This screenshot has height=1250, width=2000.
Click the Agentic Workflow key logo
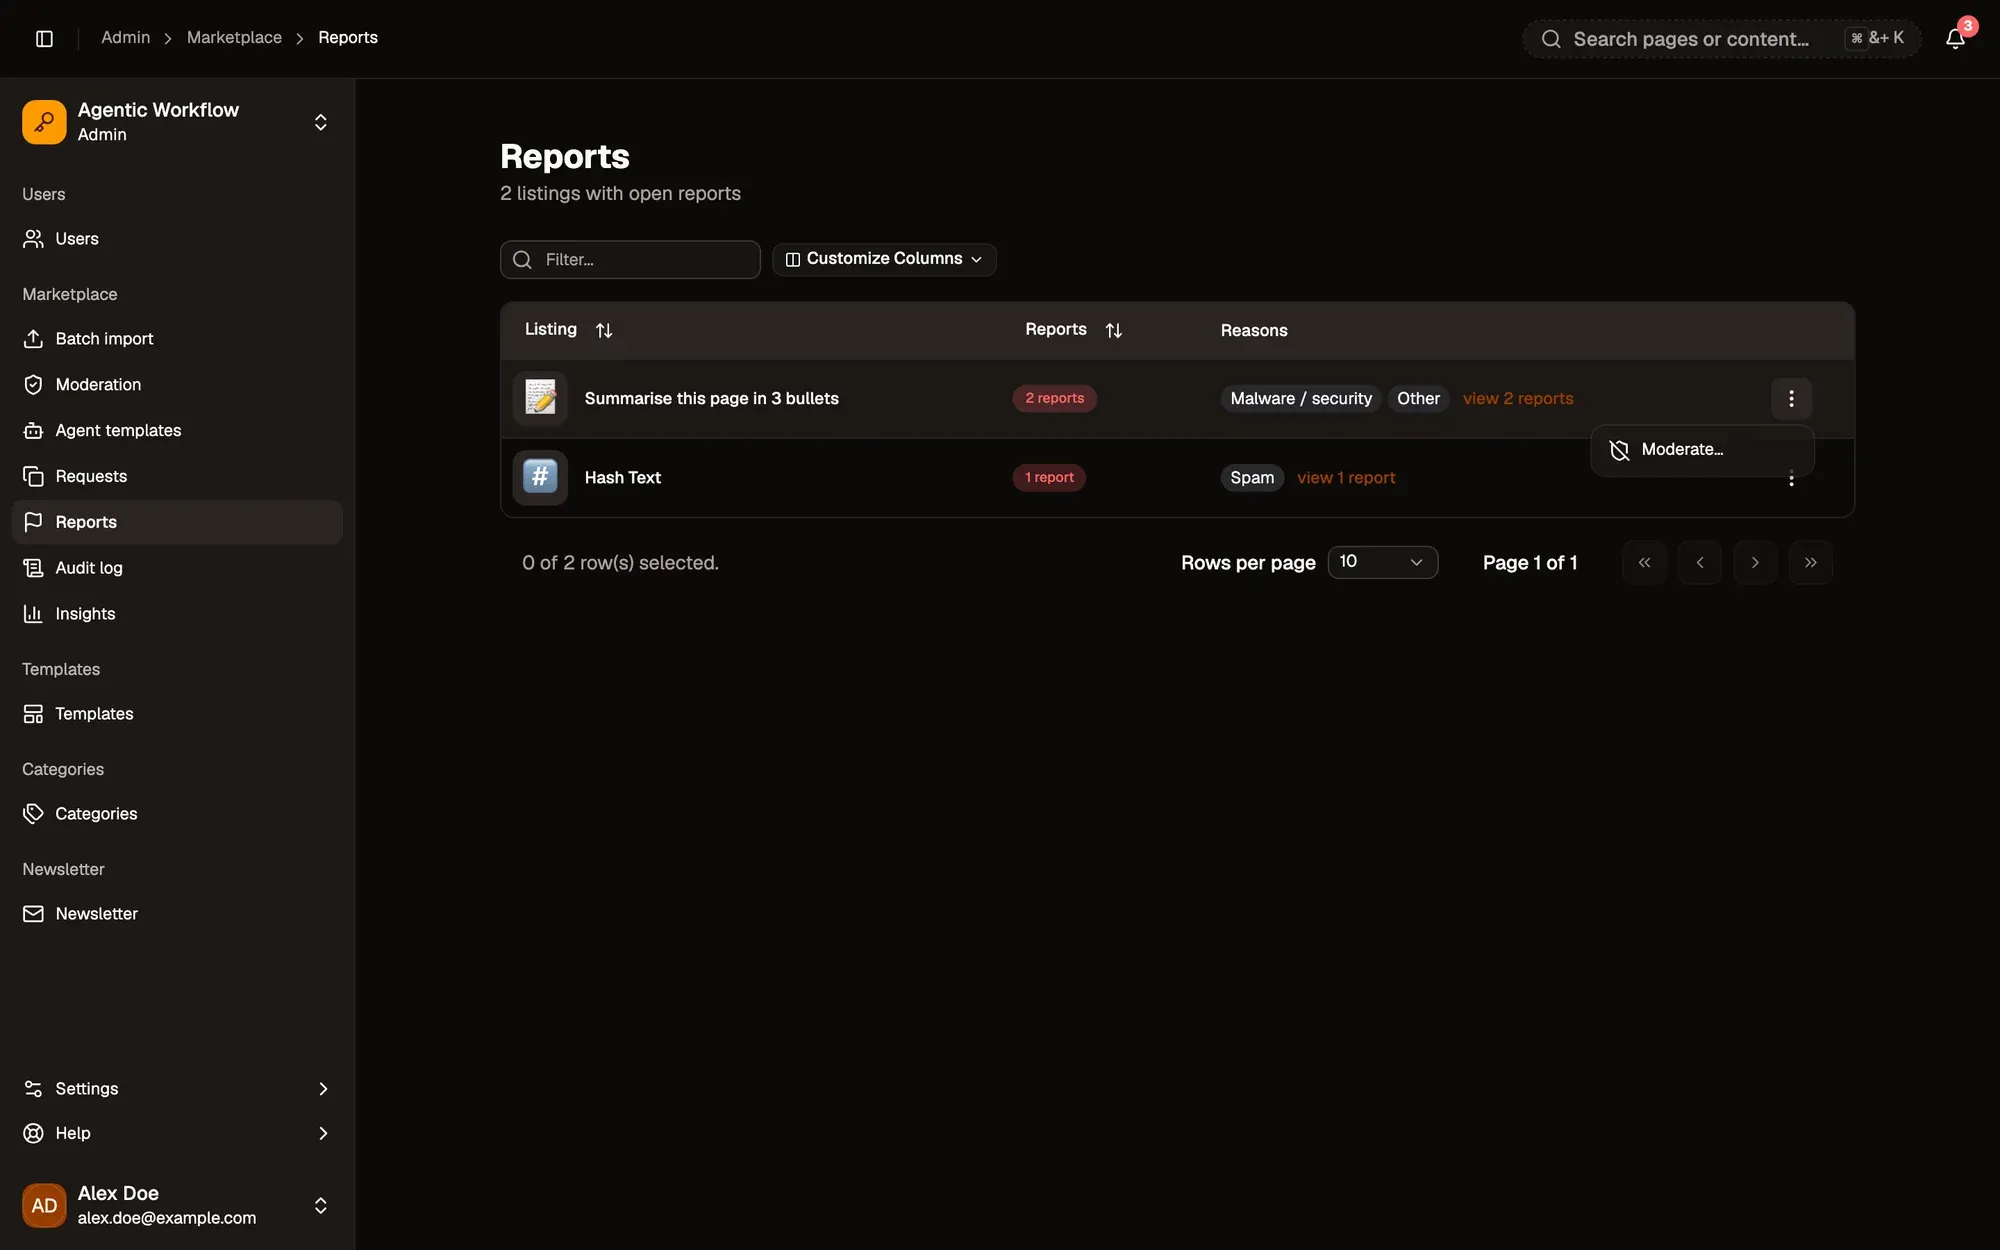[x=44, y=122]
